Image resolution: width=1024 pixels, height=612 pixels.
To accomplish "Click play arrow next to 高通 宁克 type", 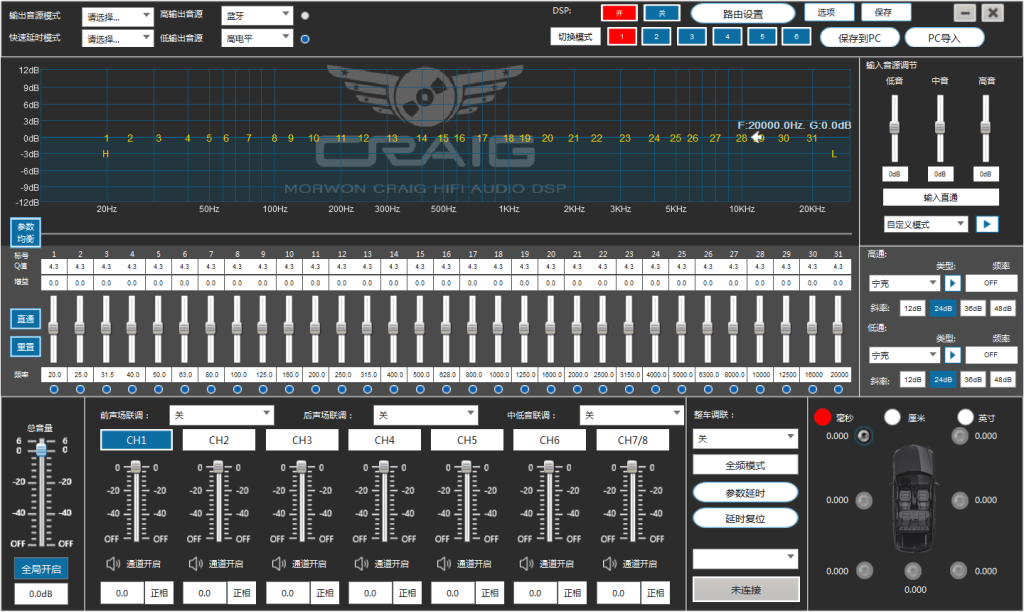I will [952, 283].
